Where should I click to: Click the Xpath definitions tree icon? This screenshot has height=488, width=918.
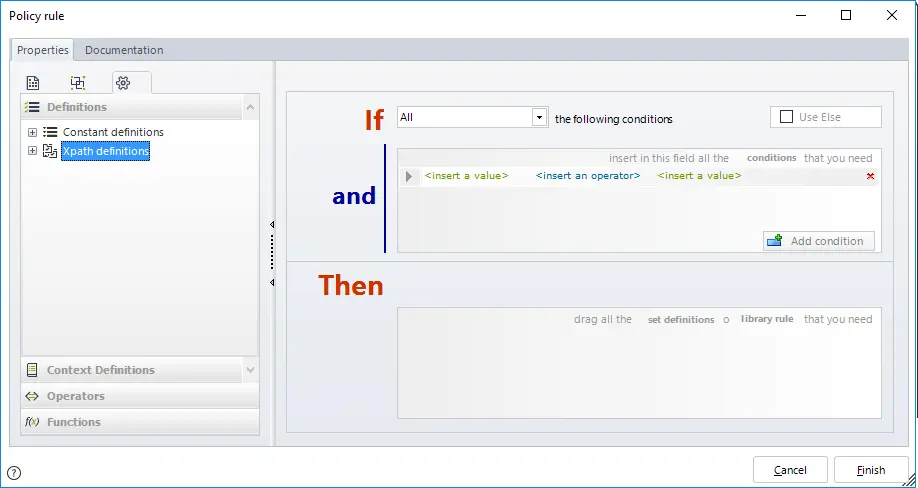(x=50, y=151)
